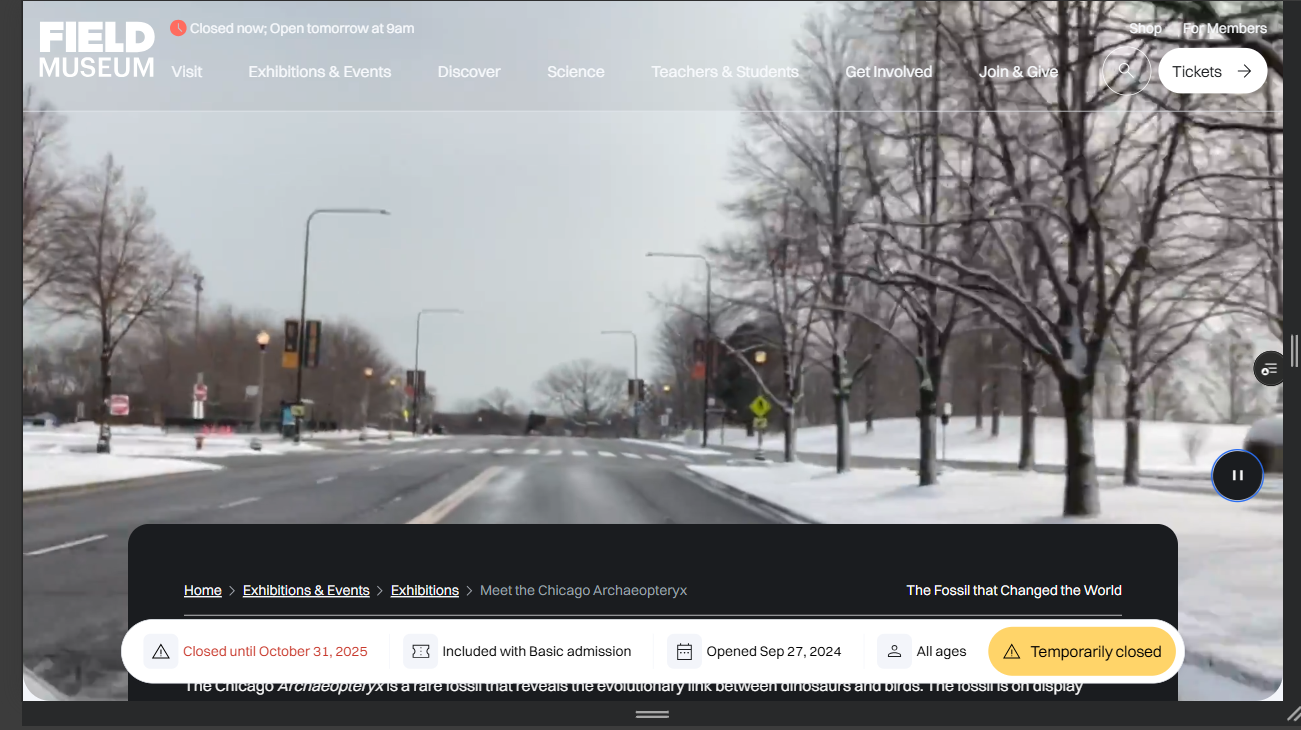Click the horizontal drag handle at bottom center
1301x730 pixels.
[652, 714]
